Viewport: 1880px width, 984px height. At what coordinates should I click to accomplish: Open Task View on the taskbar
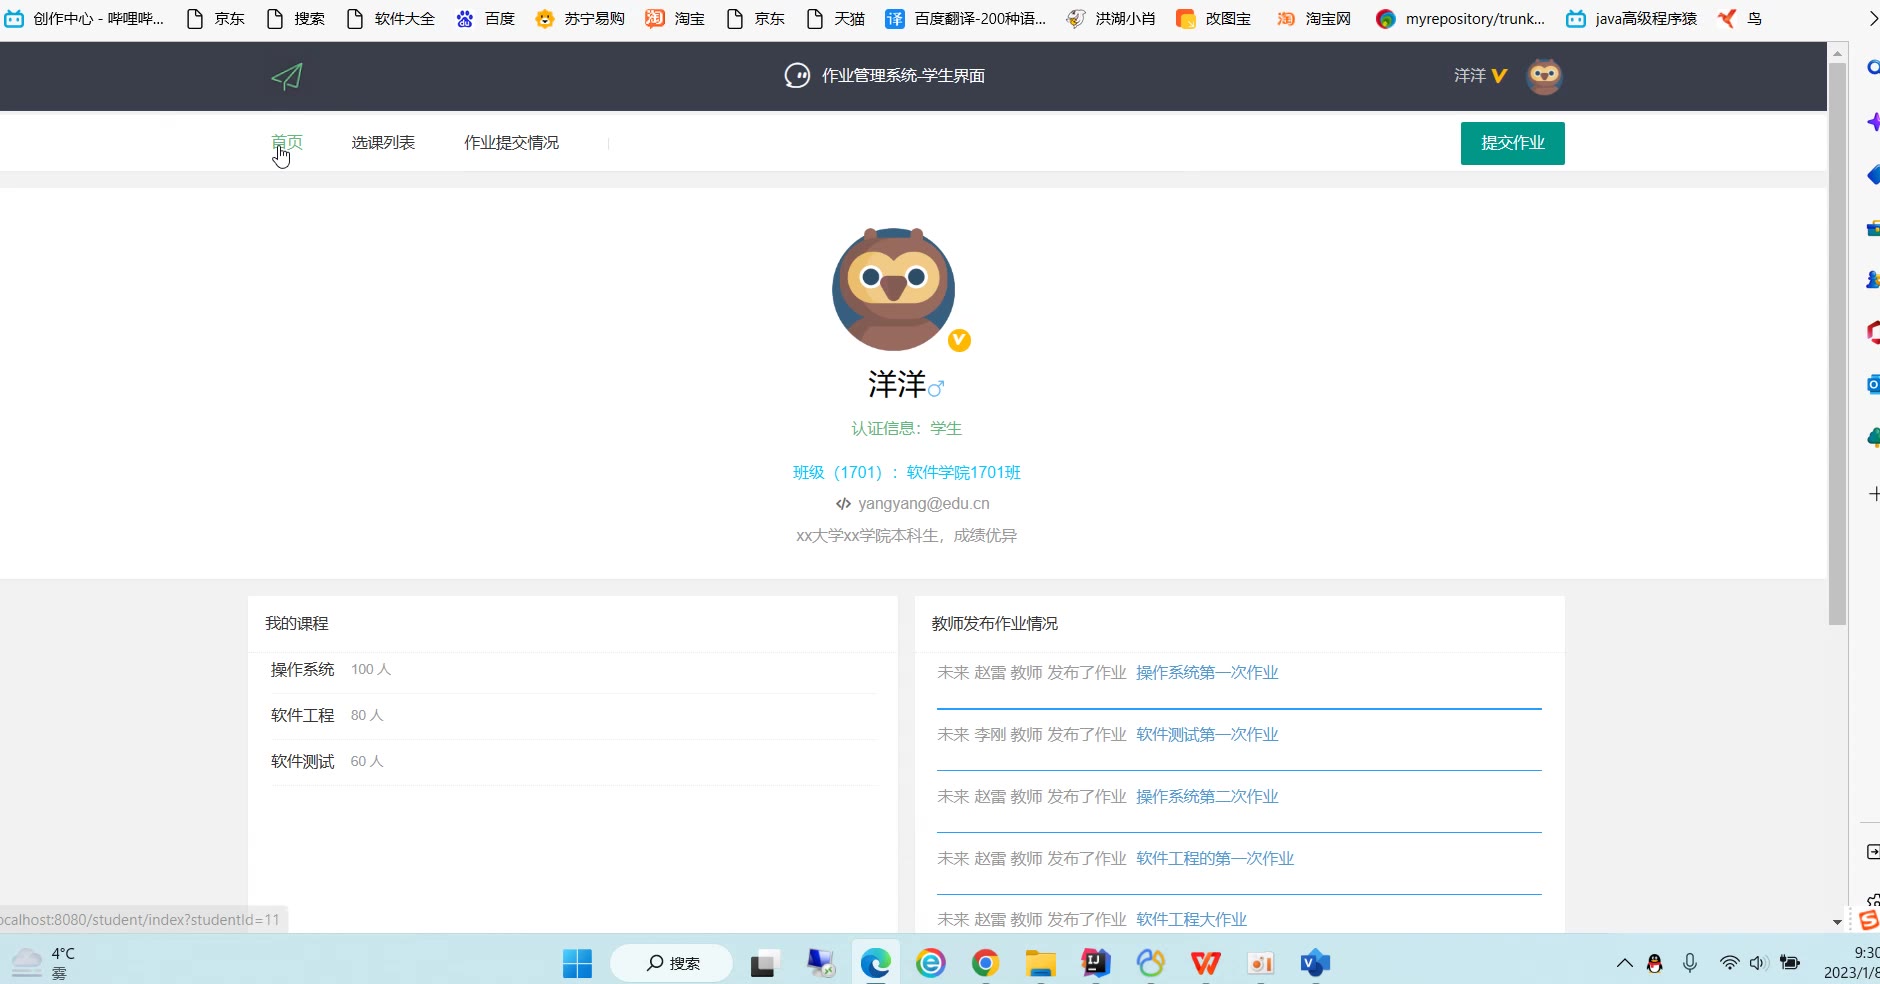click(x=764, y=963)
